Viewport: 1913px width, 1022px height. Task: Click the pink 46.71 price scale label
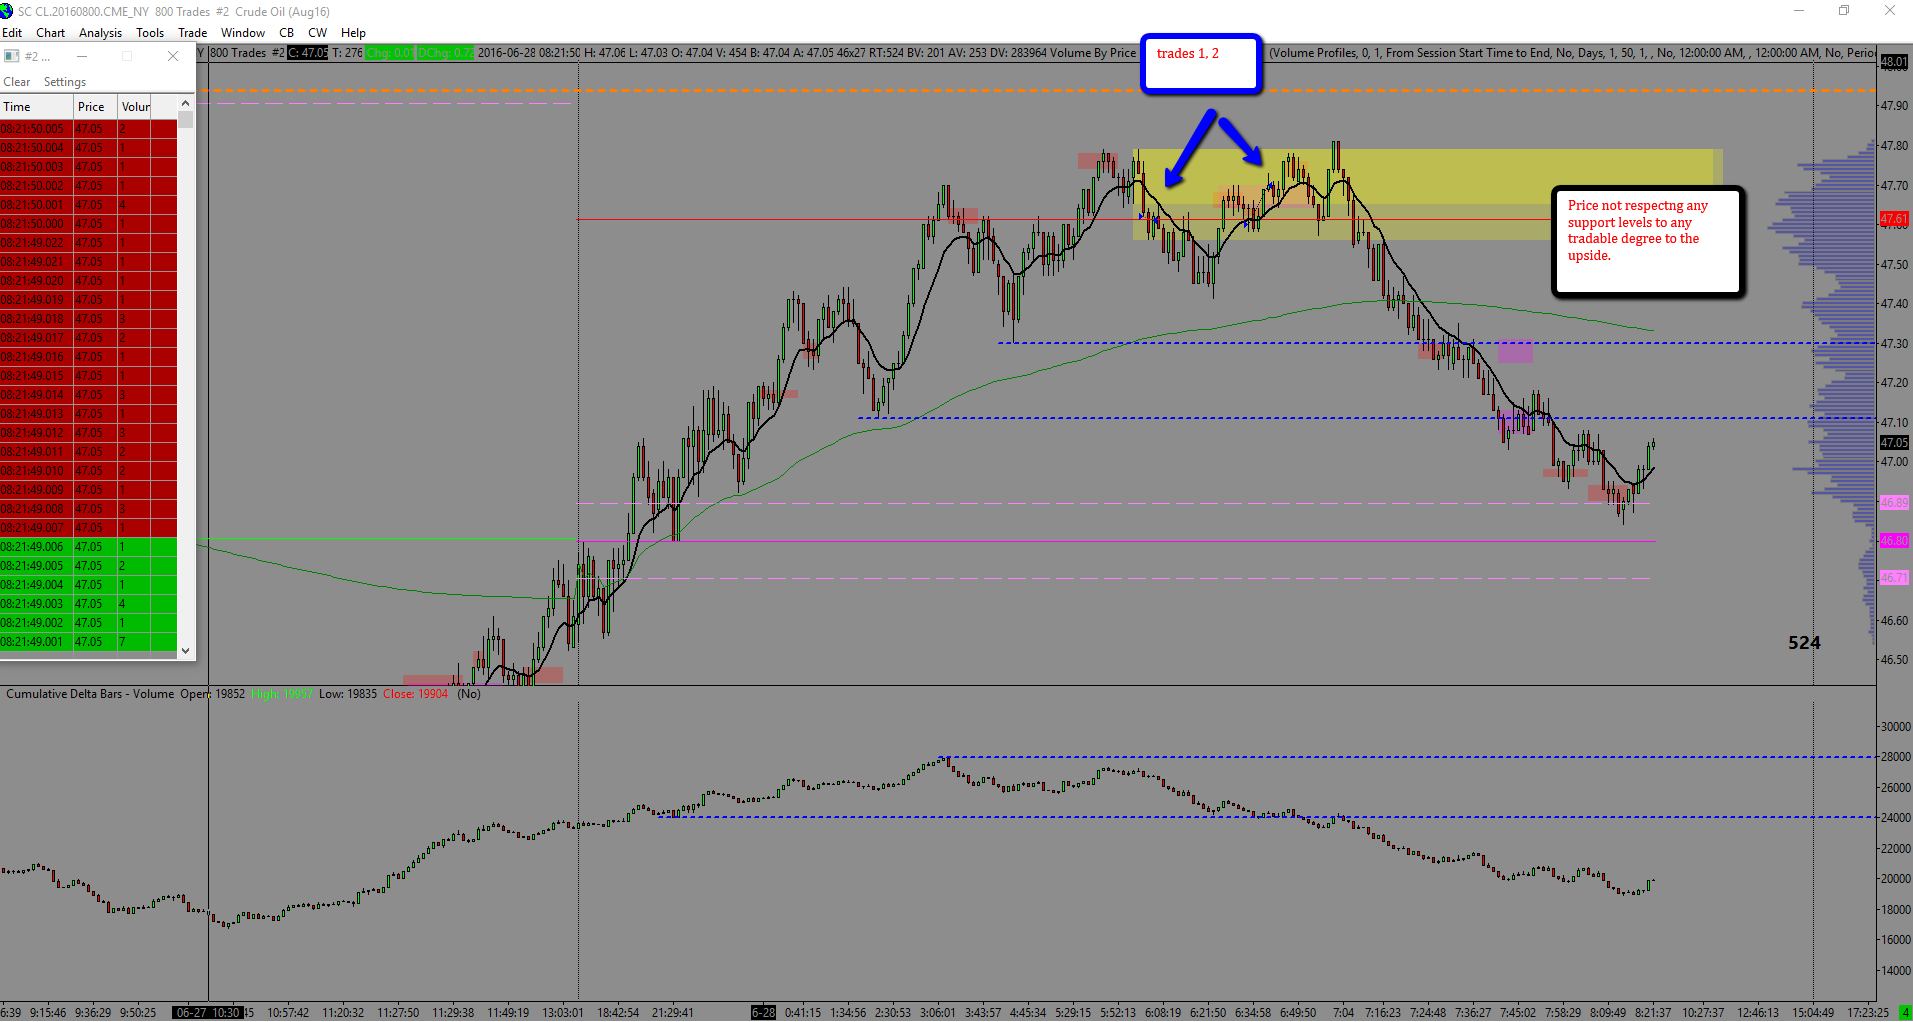pos(1894,578)
